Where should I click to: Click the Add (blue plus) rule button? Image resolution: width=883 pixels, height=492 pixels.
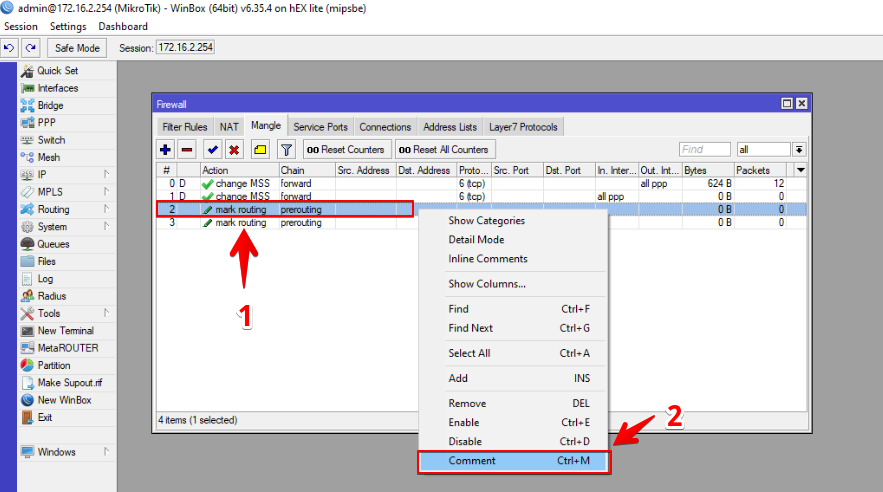[166, 150]
